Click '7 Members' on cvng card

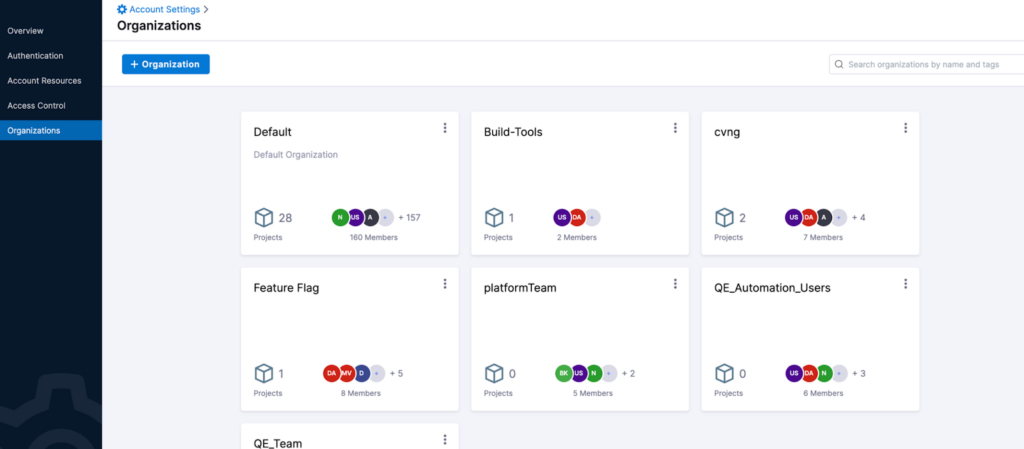[823, 238]
